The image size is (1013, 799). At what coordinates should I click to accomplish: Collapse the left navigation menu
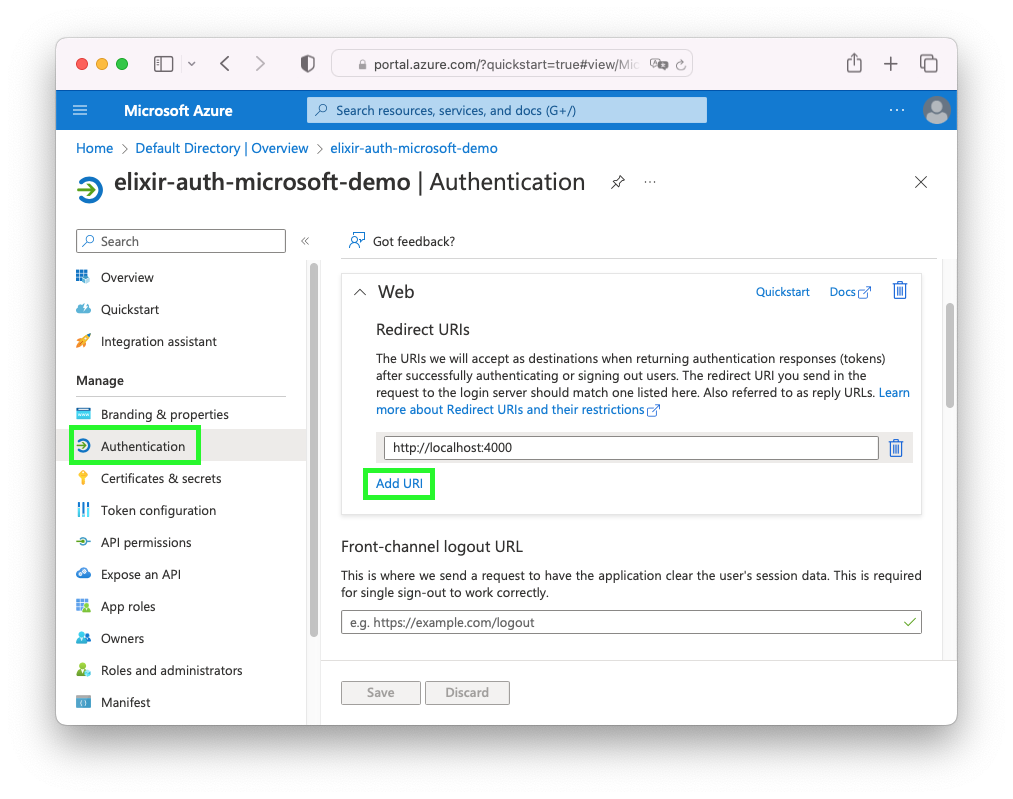305,241
